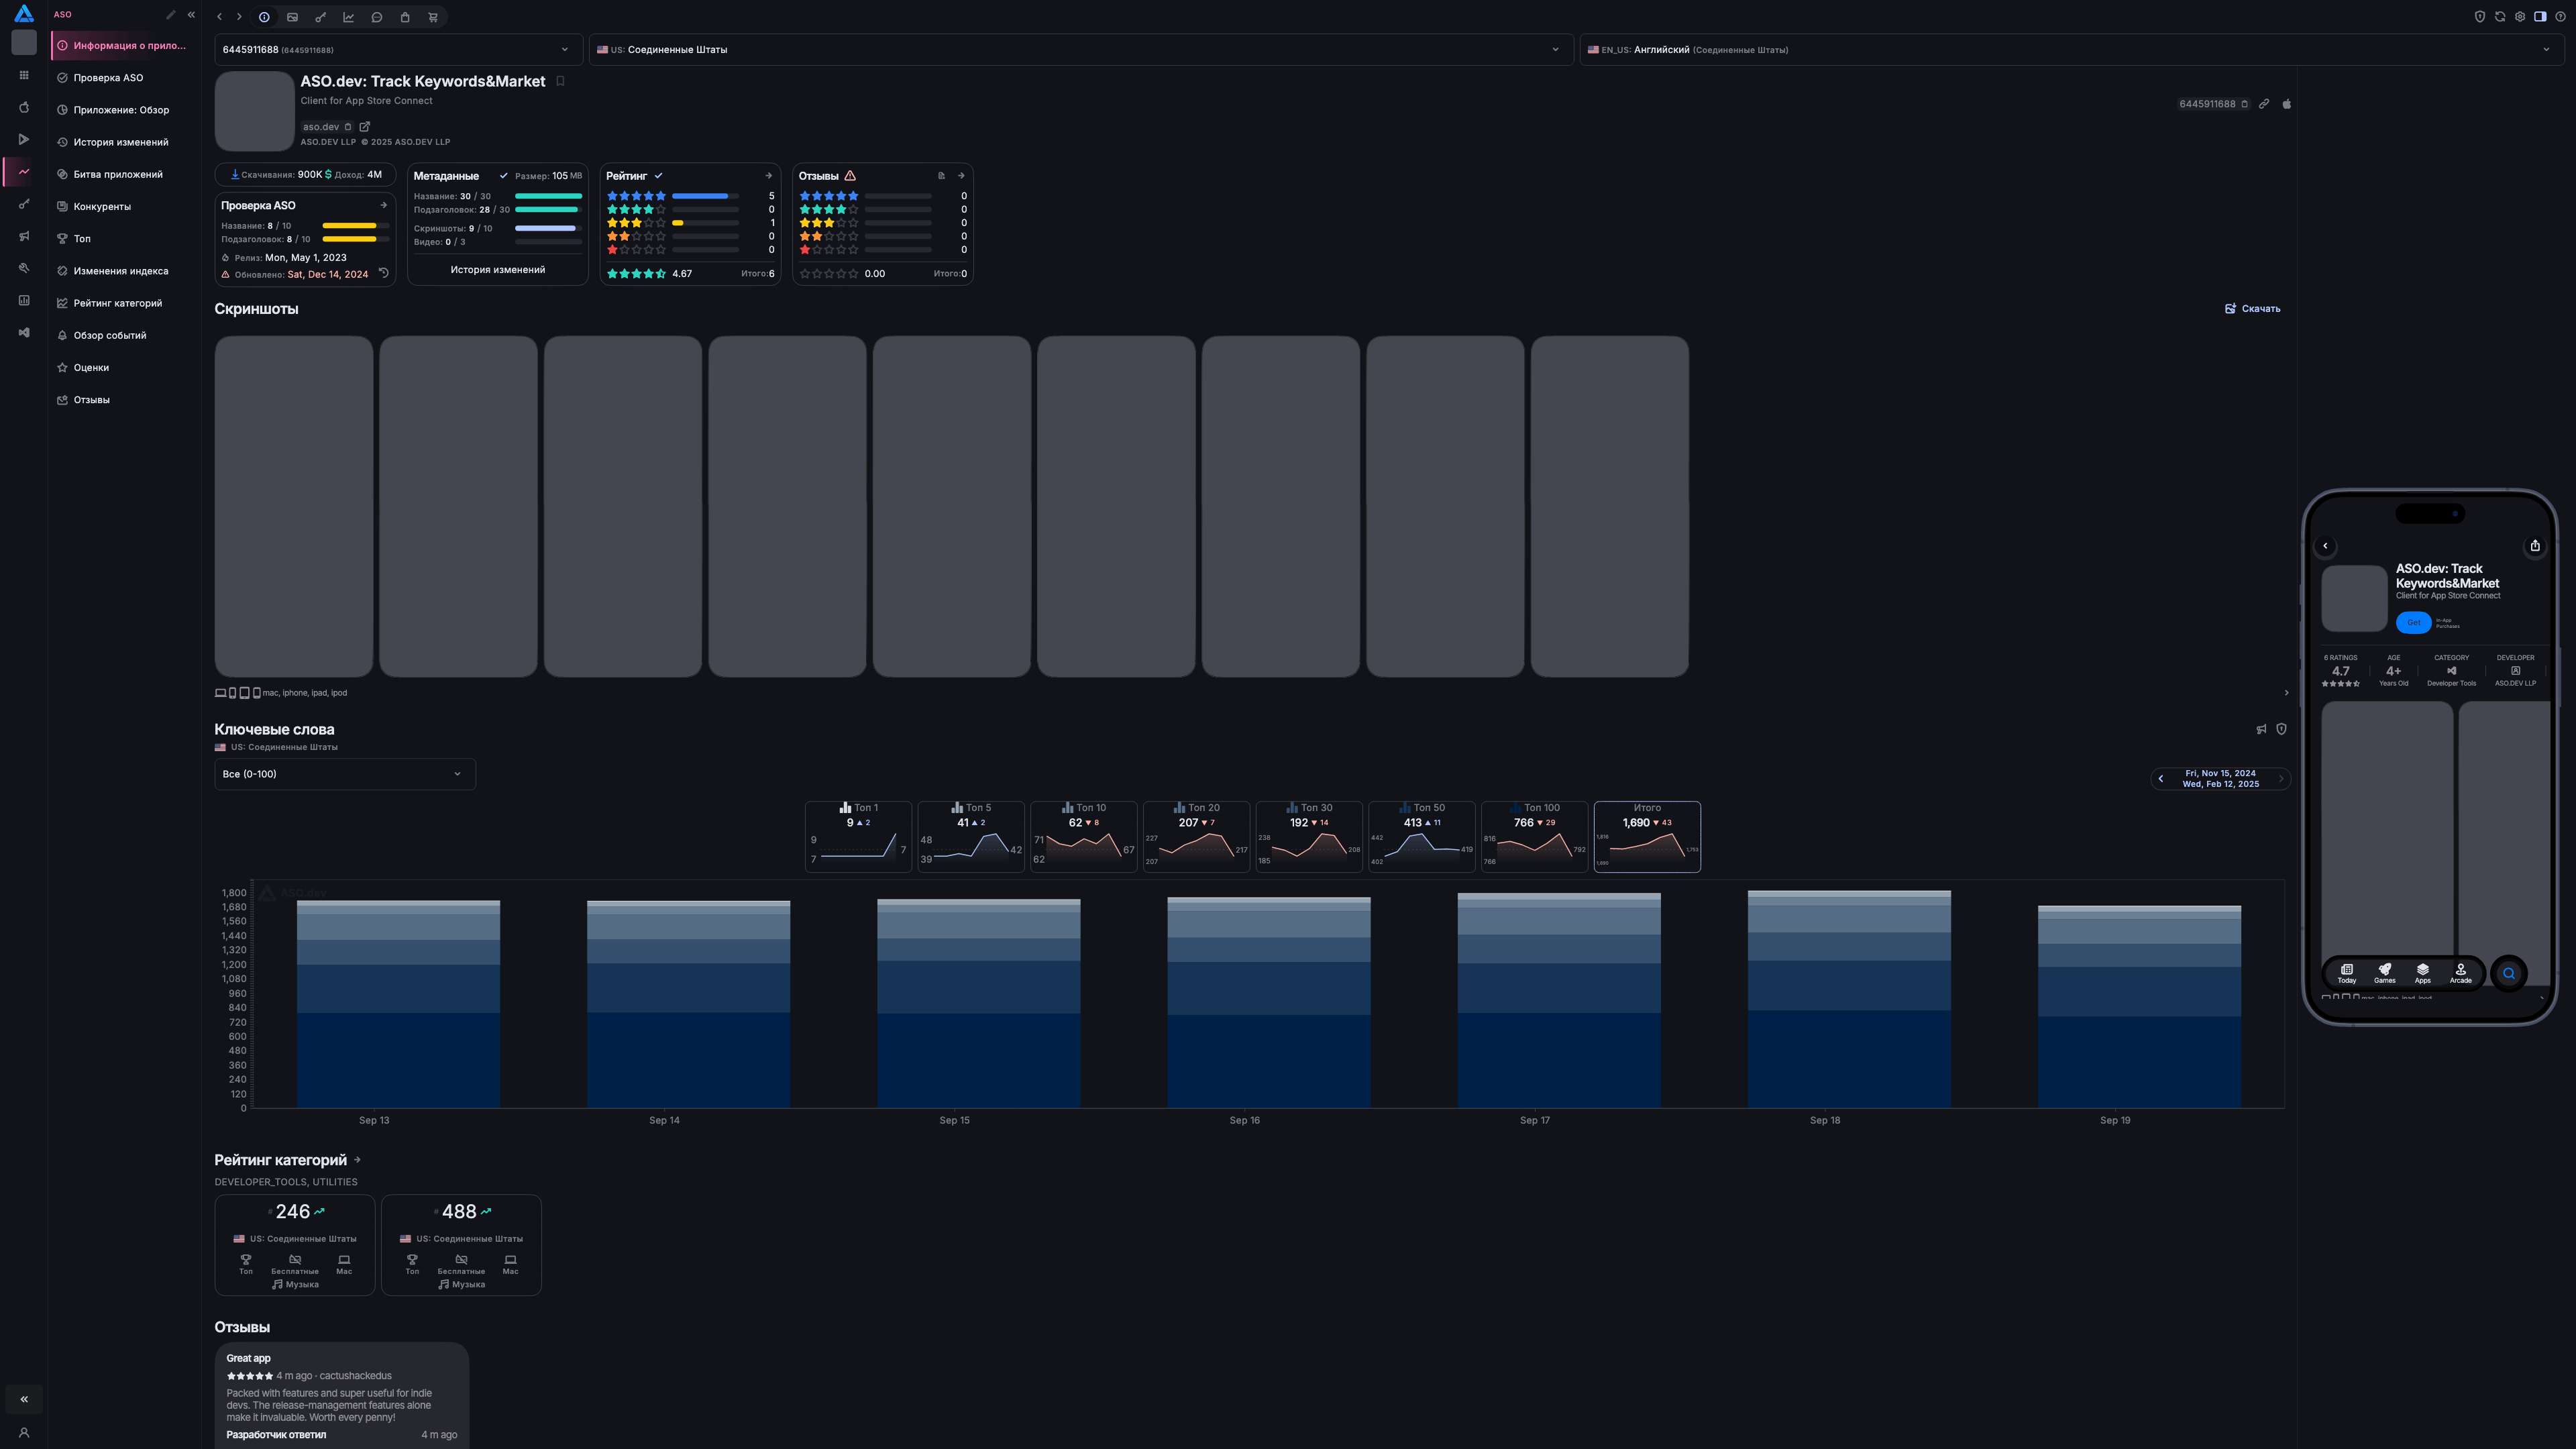Image resolution: width=2576 pixels, height=1449 pixels.
Task: Toggle the Топ 30 keyword series card
Action: click(1309, 837)
